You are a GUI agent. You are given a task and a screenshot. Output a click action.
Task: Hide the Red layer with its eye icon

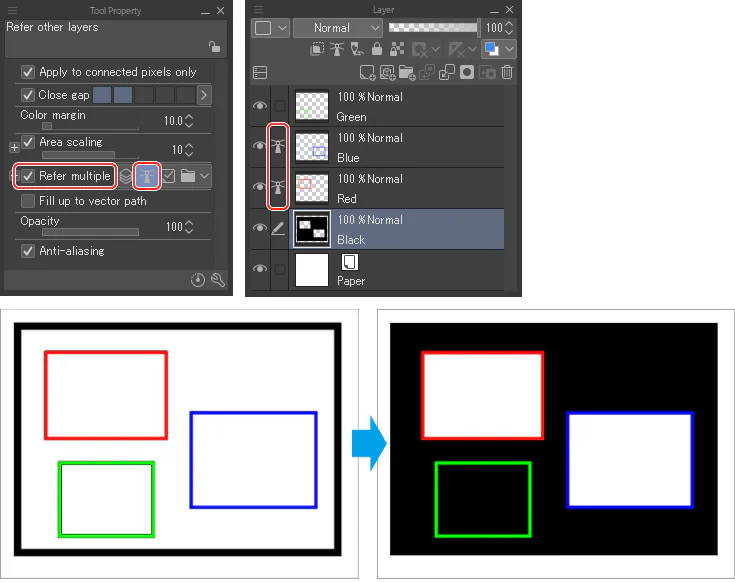[x=260, y=187]
